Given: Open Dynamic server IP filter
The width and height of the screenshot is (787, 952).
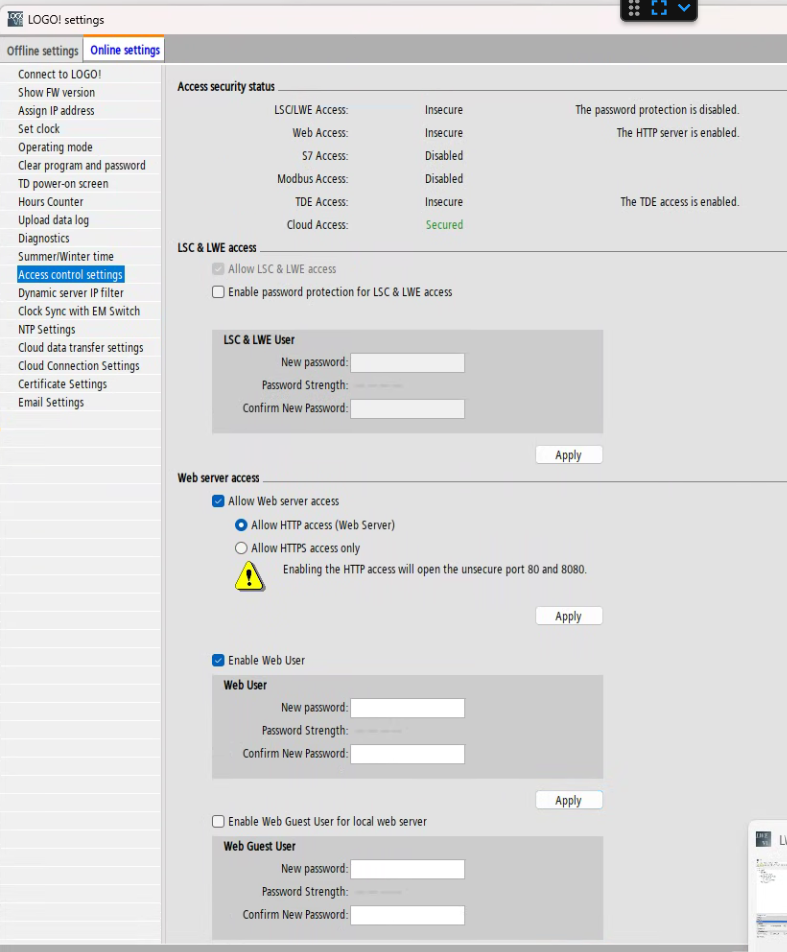Looking at the screenshot, I should [x=70, y=293].
